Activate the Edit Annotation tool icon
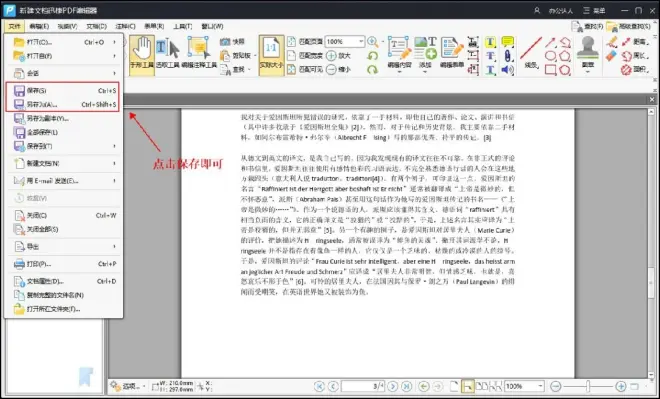660x399 pixels. [x=199, y=52]
